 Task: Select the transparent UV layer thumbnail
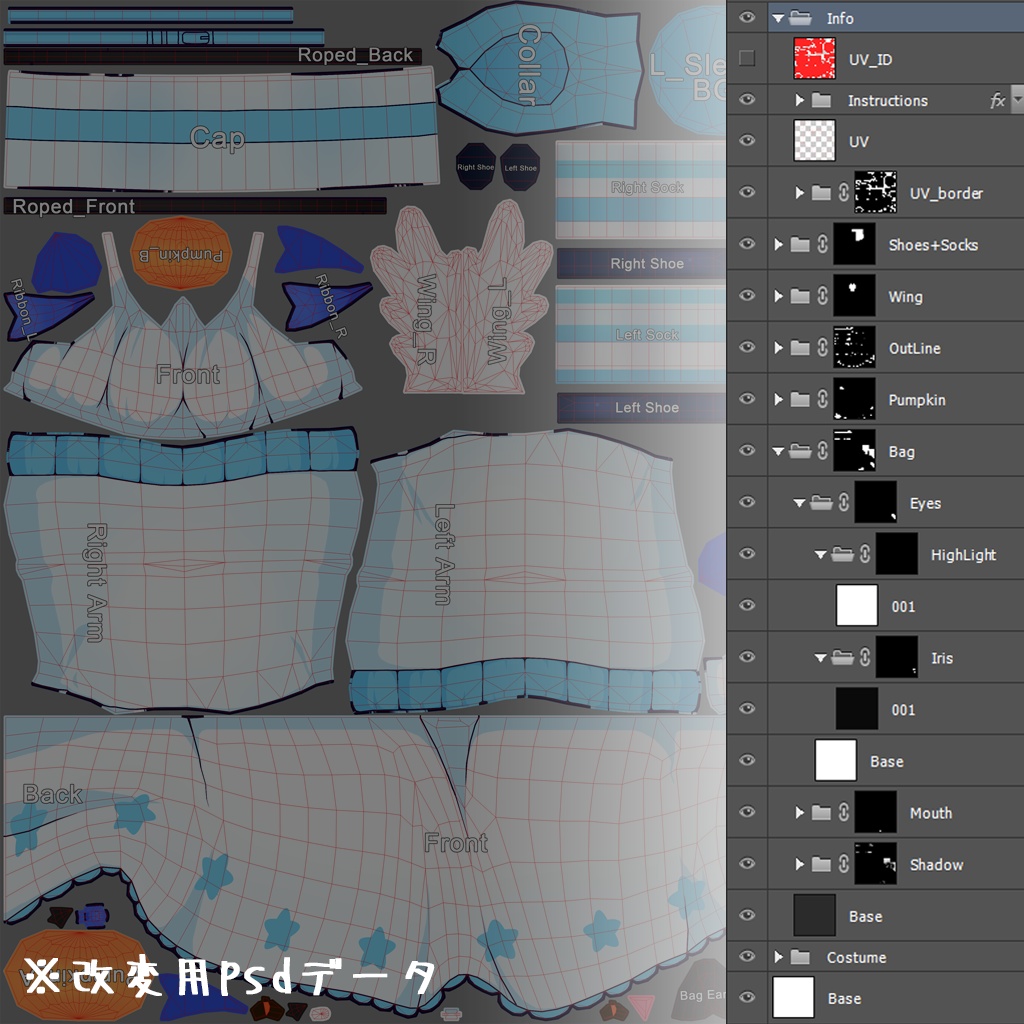(814, 140)
